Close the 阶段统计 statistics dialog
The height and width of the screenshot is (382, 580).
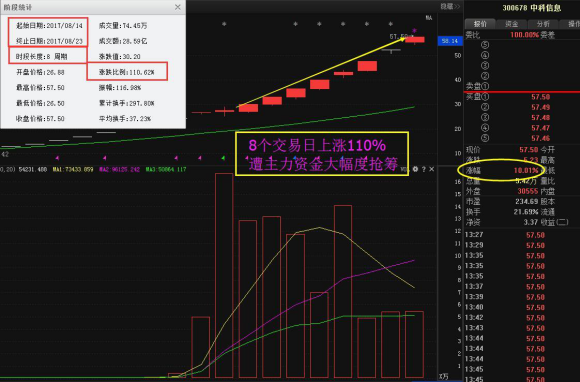(178, 7)
